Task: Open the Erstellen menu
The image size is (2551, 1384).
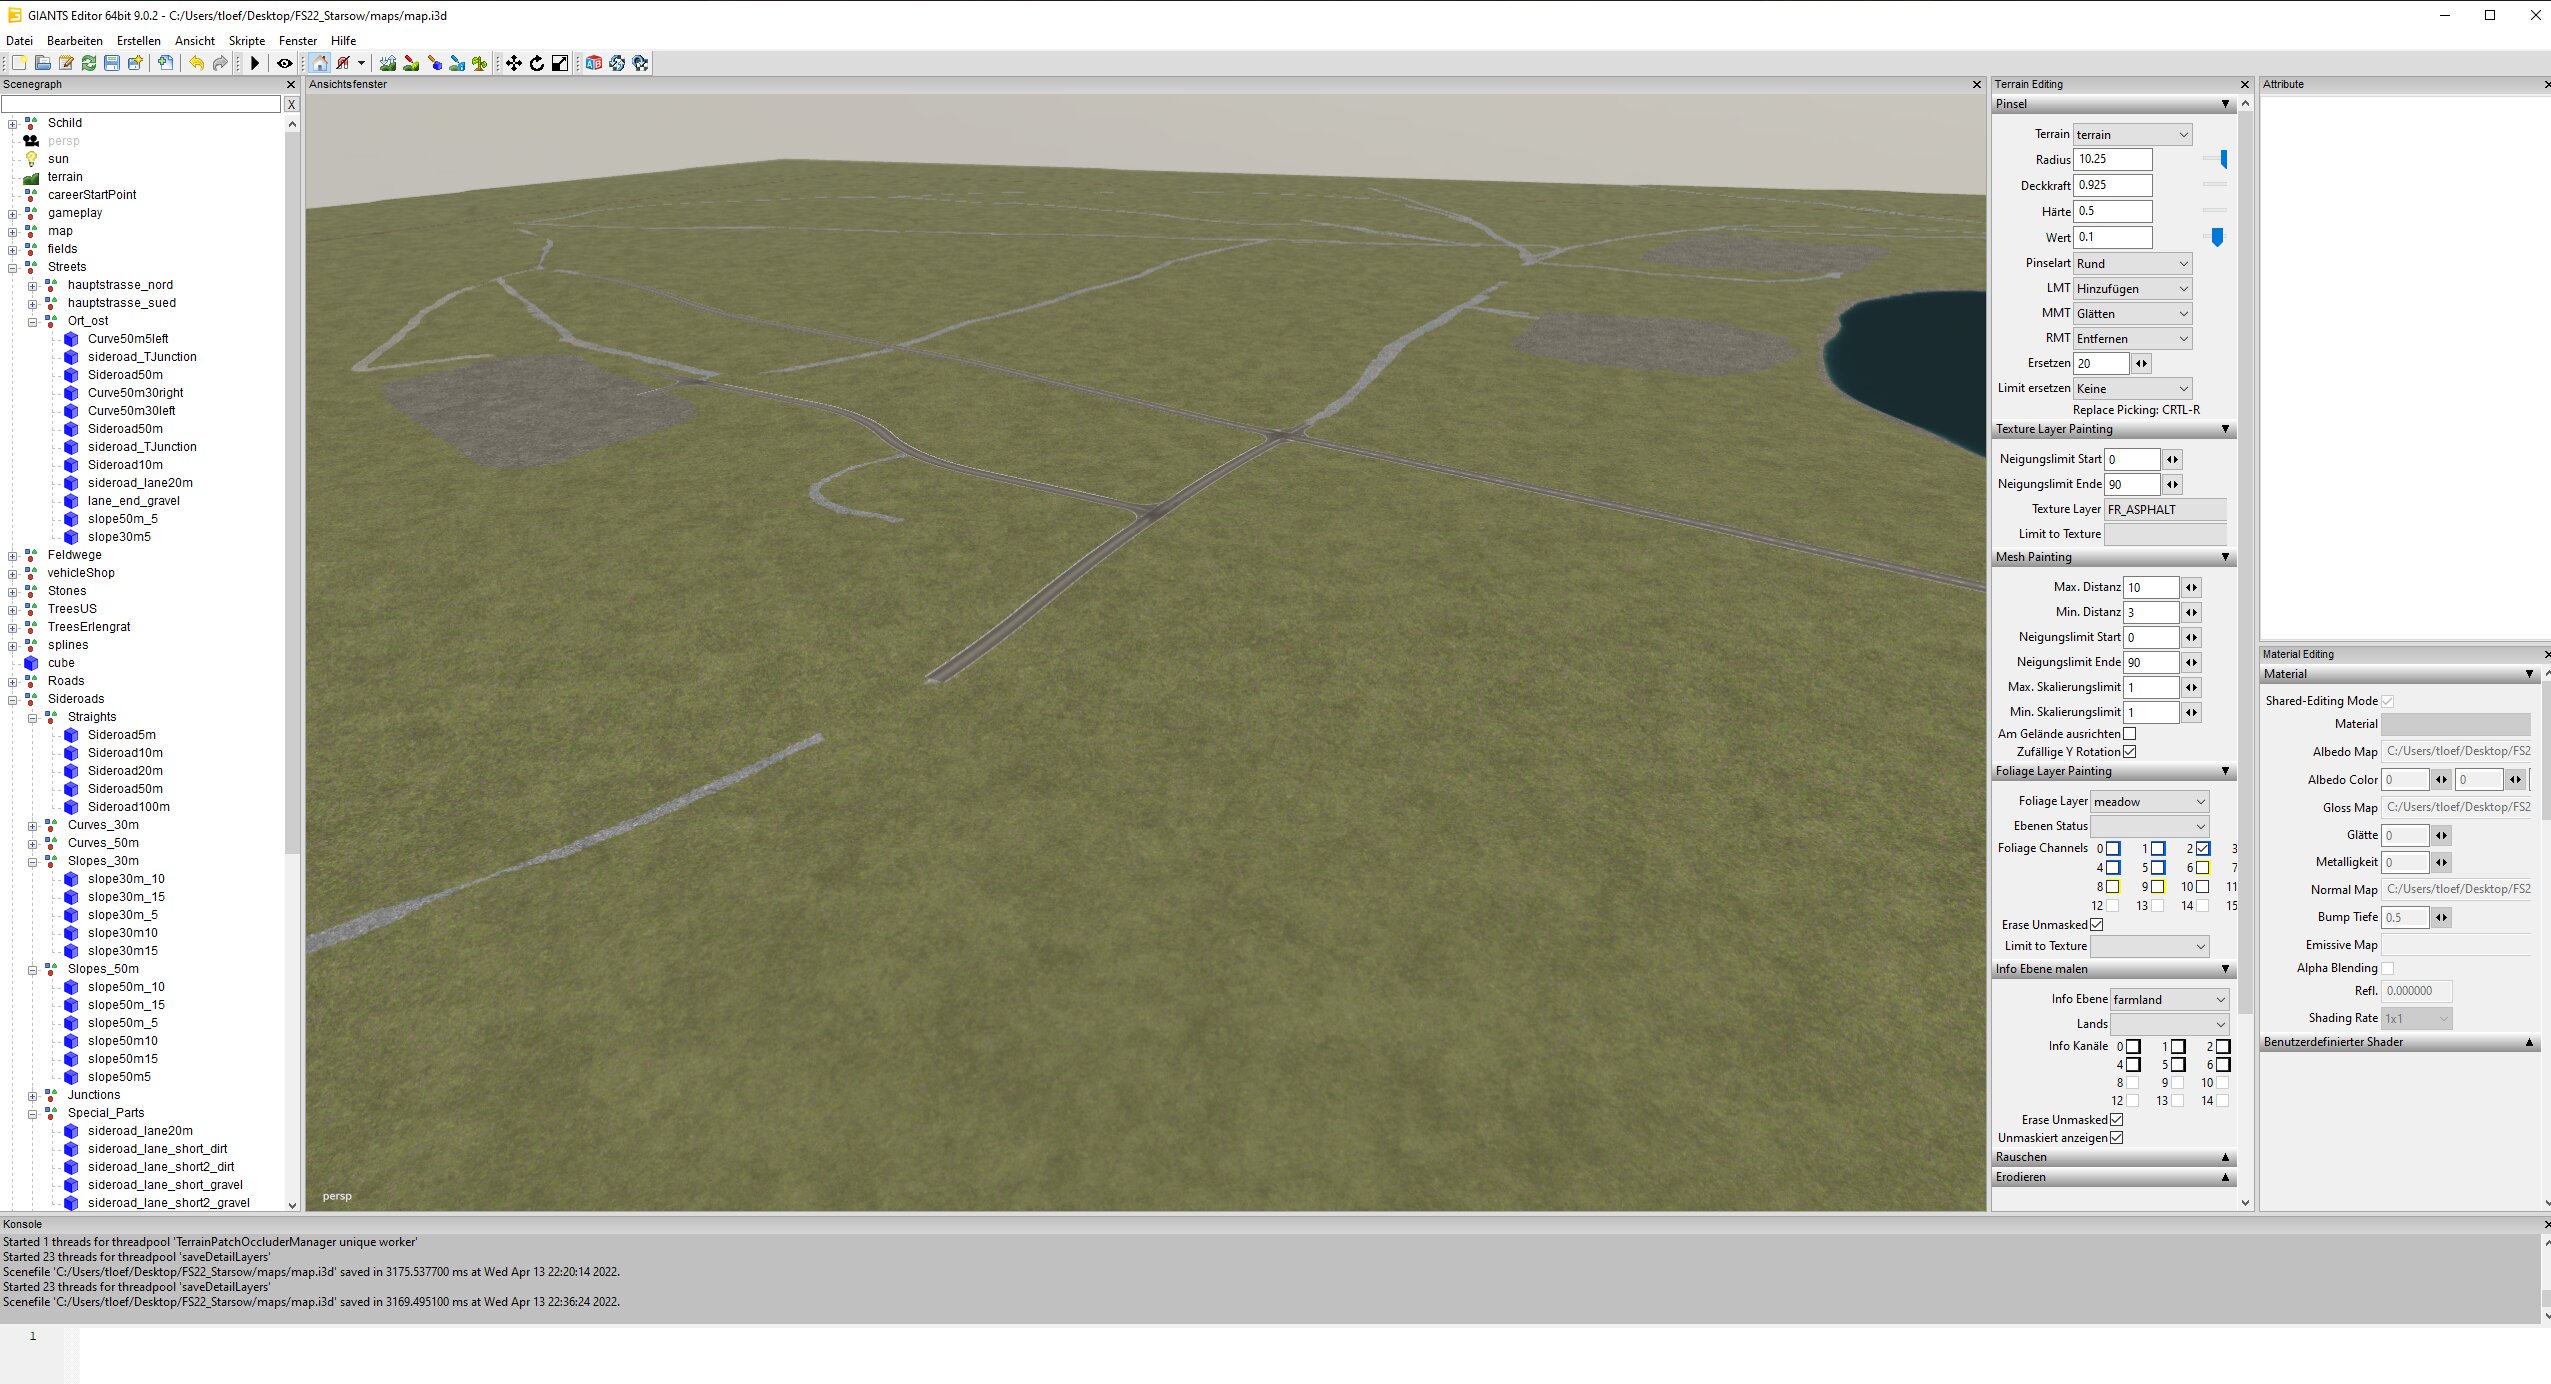Action: coord(138,41)
